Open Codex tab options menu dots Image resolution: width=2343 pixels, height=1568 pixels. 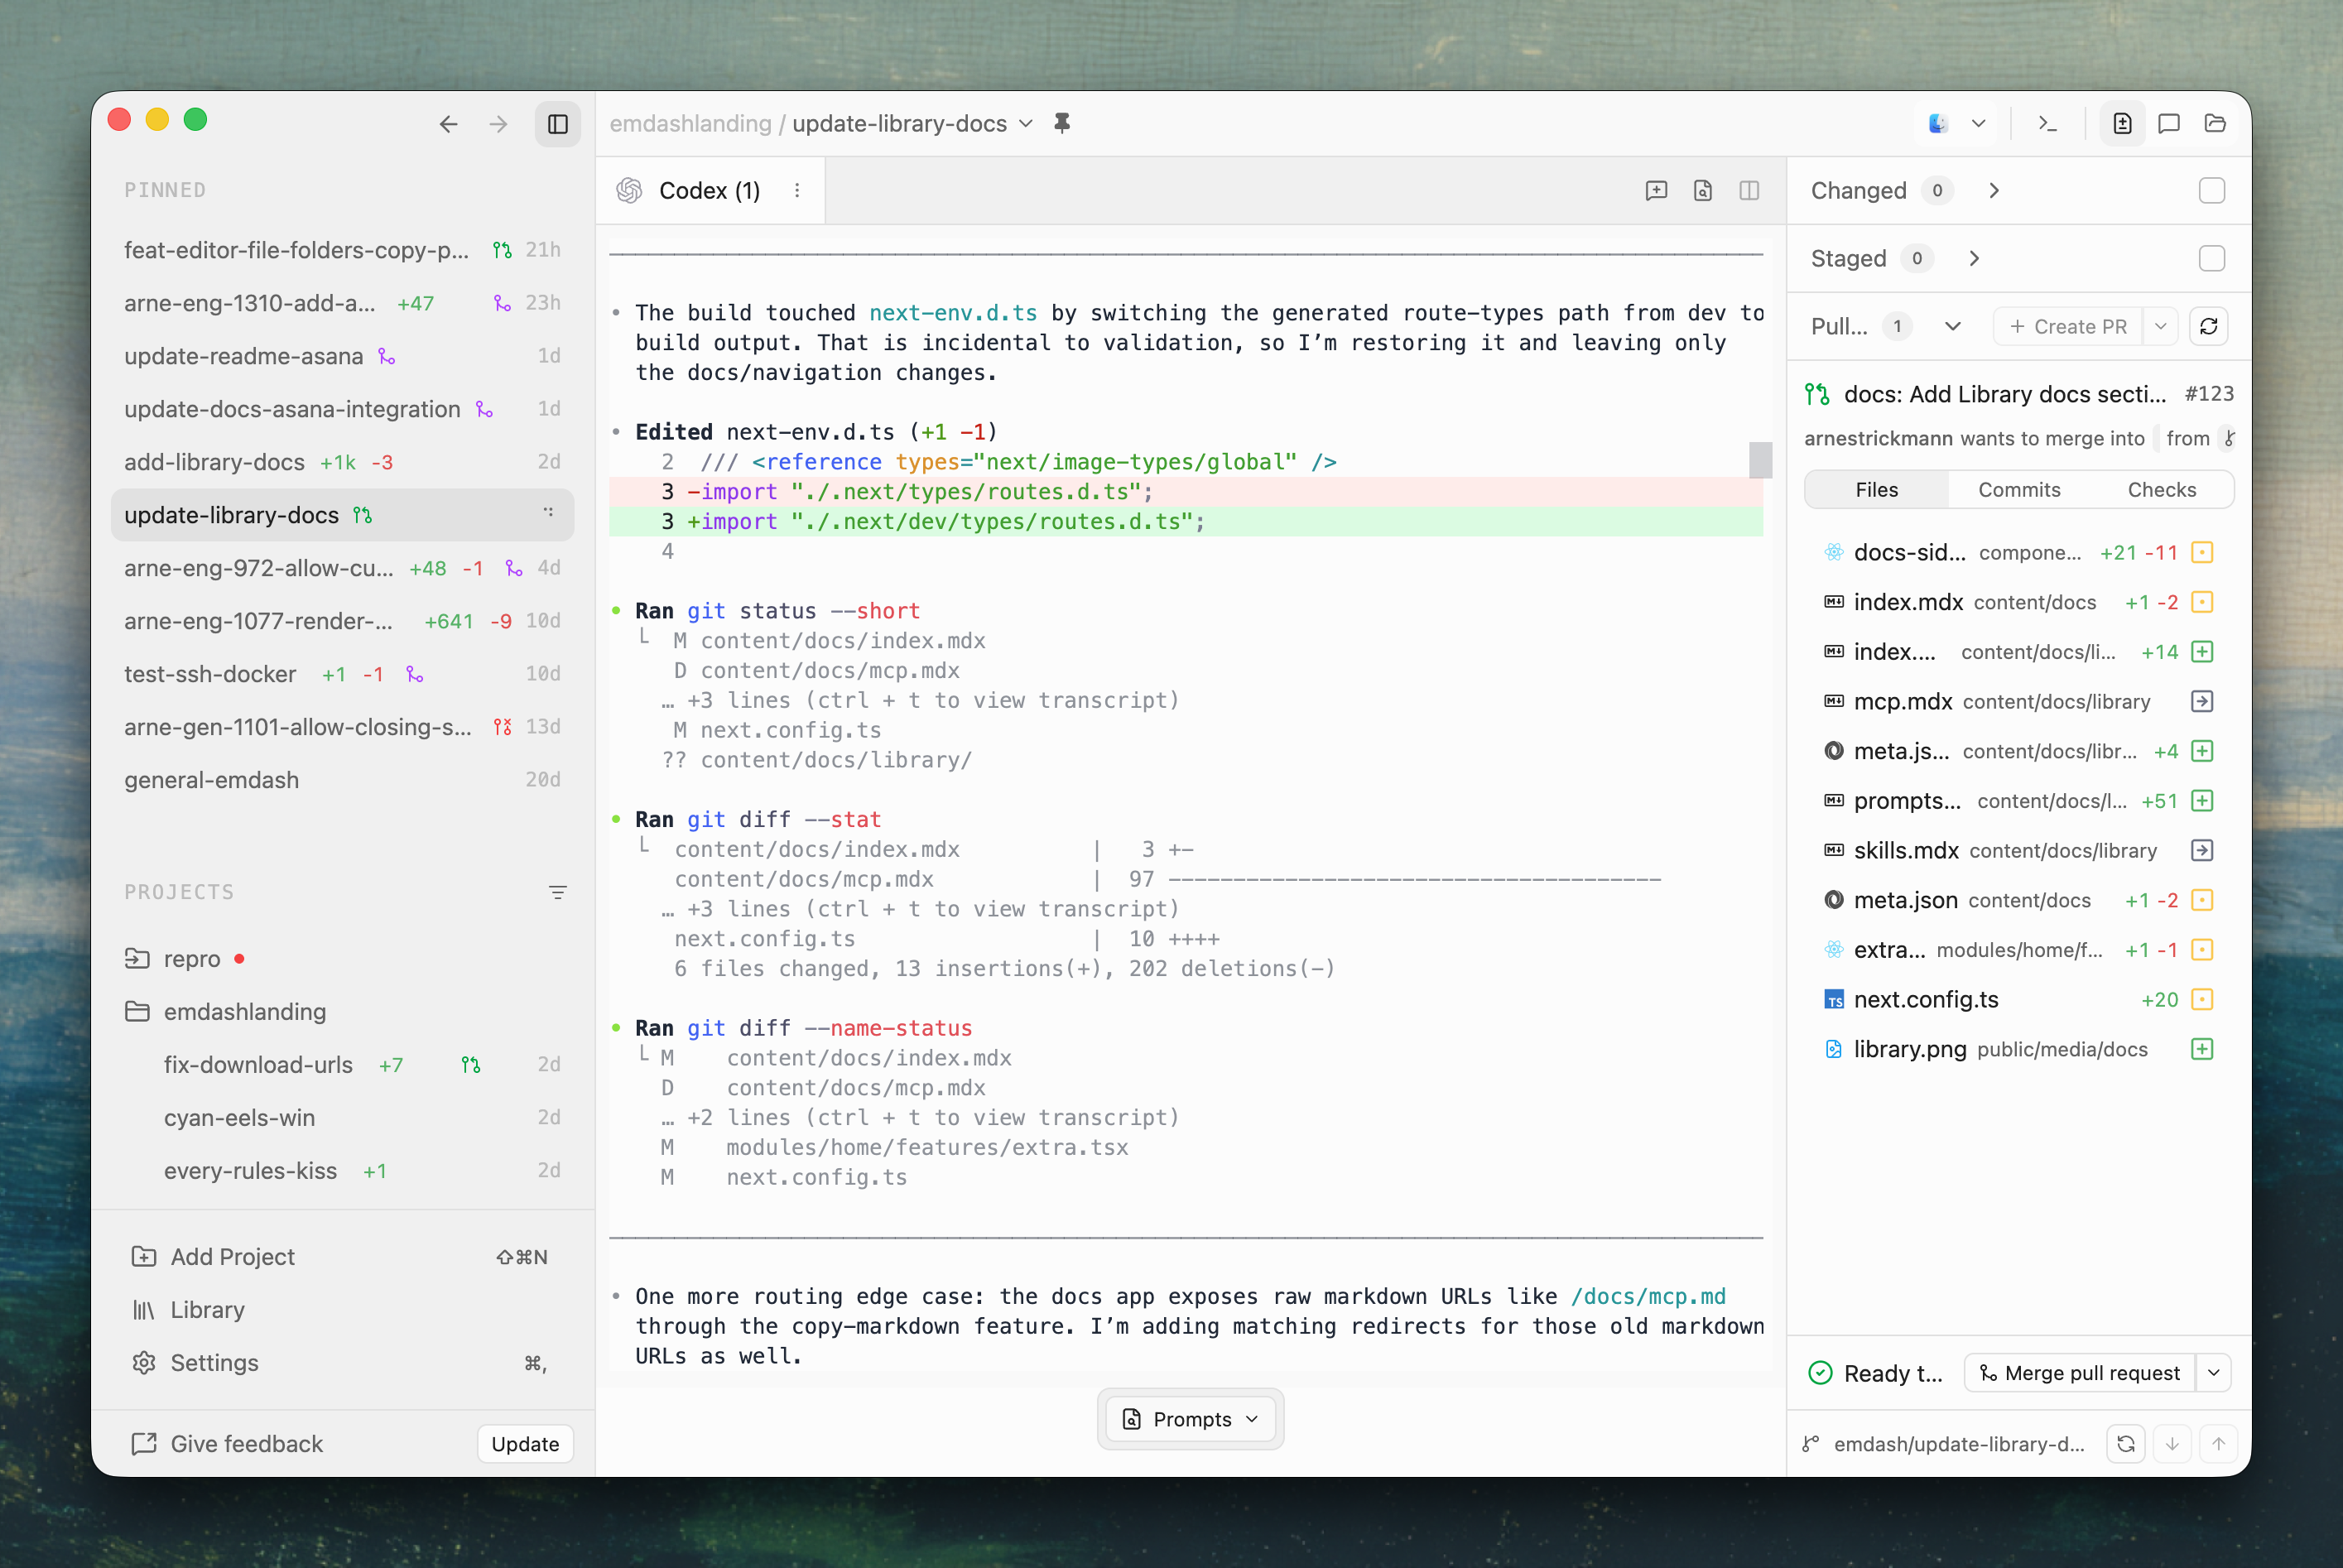(797, 190)
